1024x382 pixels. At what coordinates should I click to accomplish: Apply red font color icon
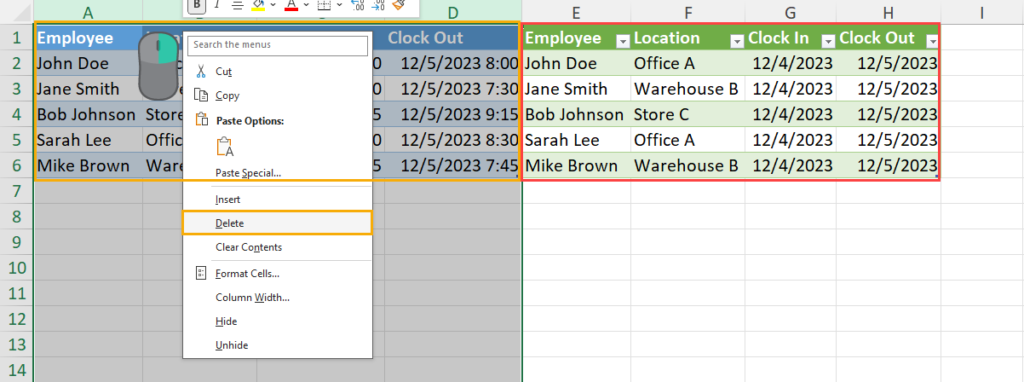[x=291, y=5]
